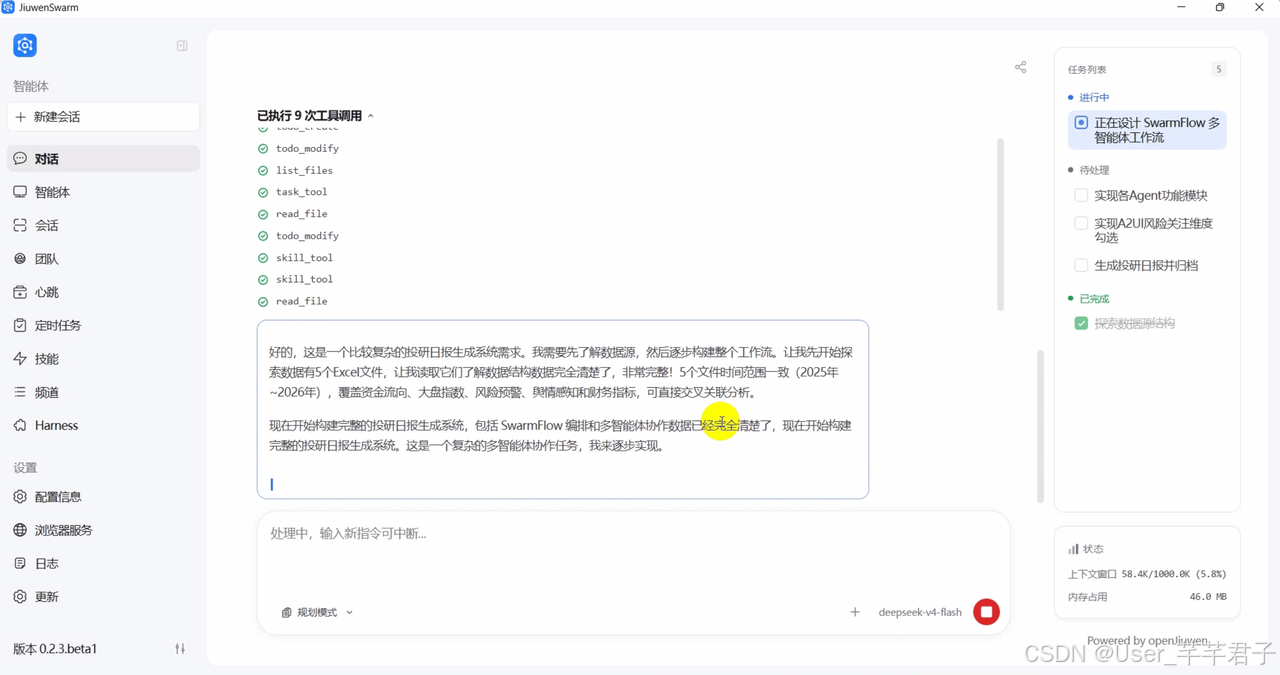Click the green check beside task_tool

point(263,192)
